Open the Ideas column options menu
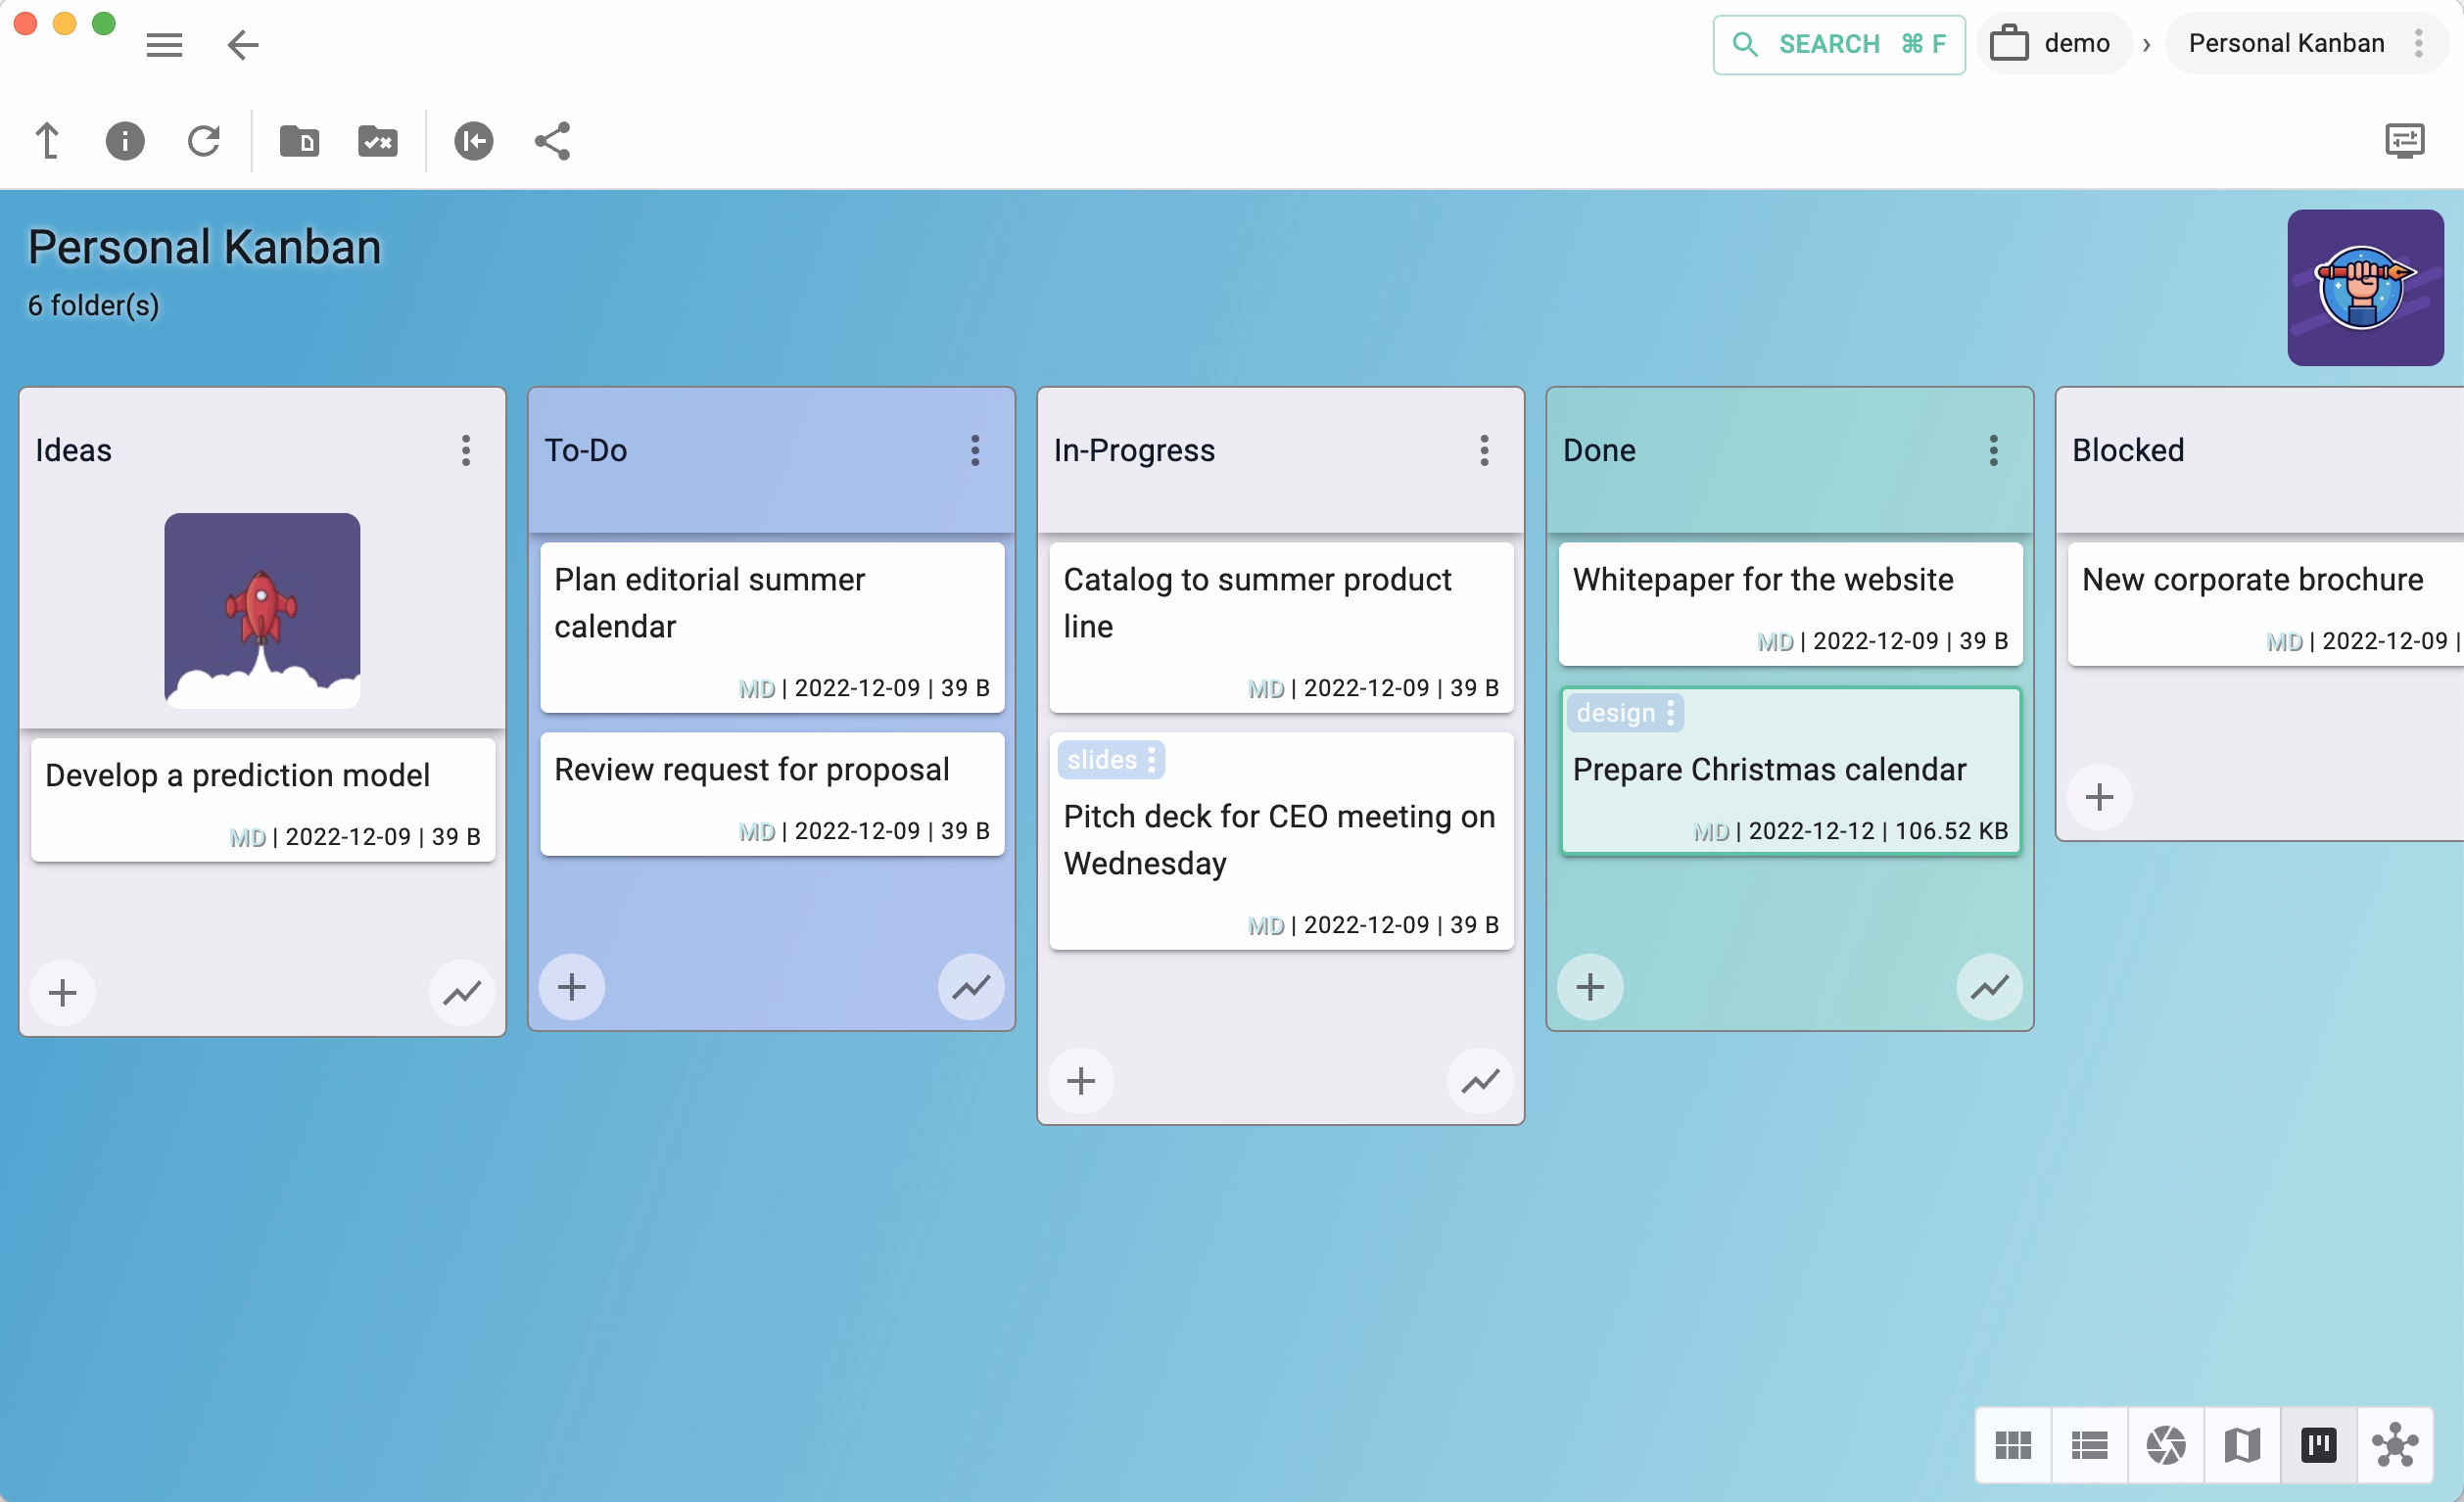Image resolution: width=2464 pixels, height=1502 pixels. pos(466,450)
